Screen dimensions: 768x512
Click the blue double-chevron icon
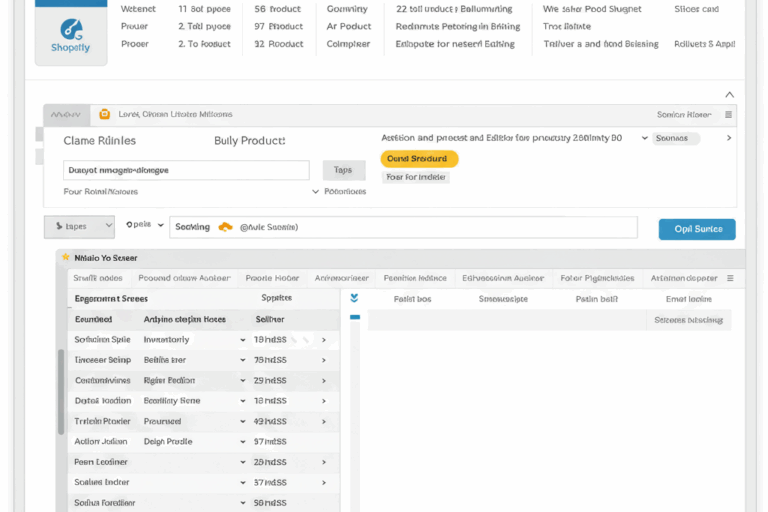pos(354,298)
